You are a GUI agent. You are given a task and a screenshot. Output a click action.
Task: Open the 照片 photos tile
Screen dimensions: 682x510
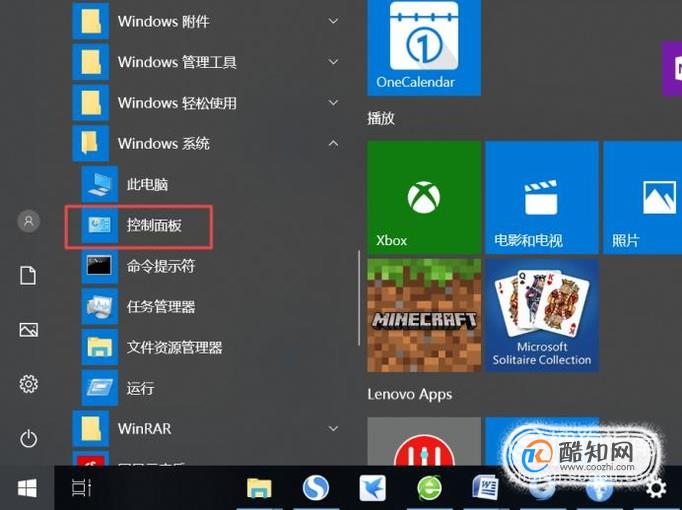[x=642, y=197]
